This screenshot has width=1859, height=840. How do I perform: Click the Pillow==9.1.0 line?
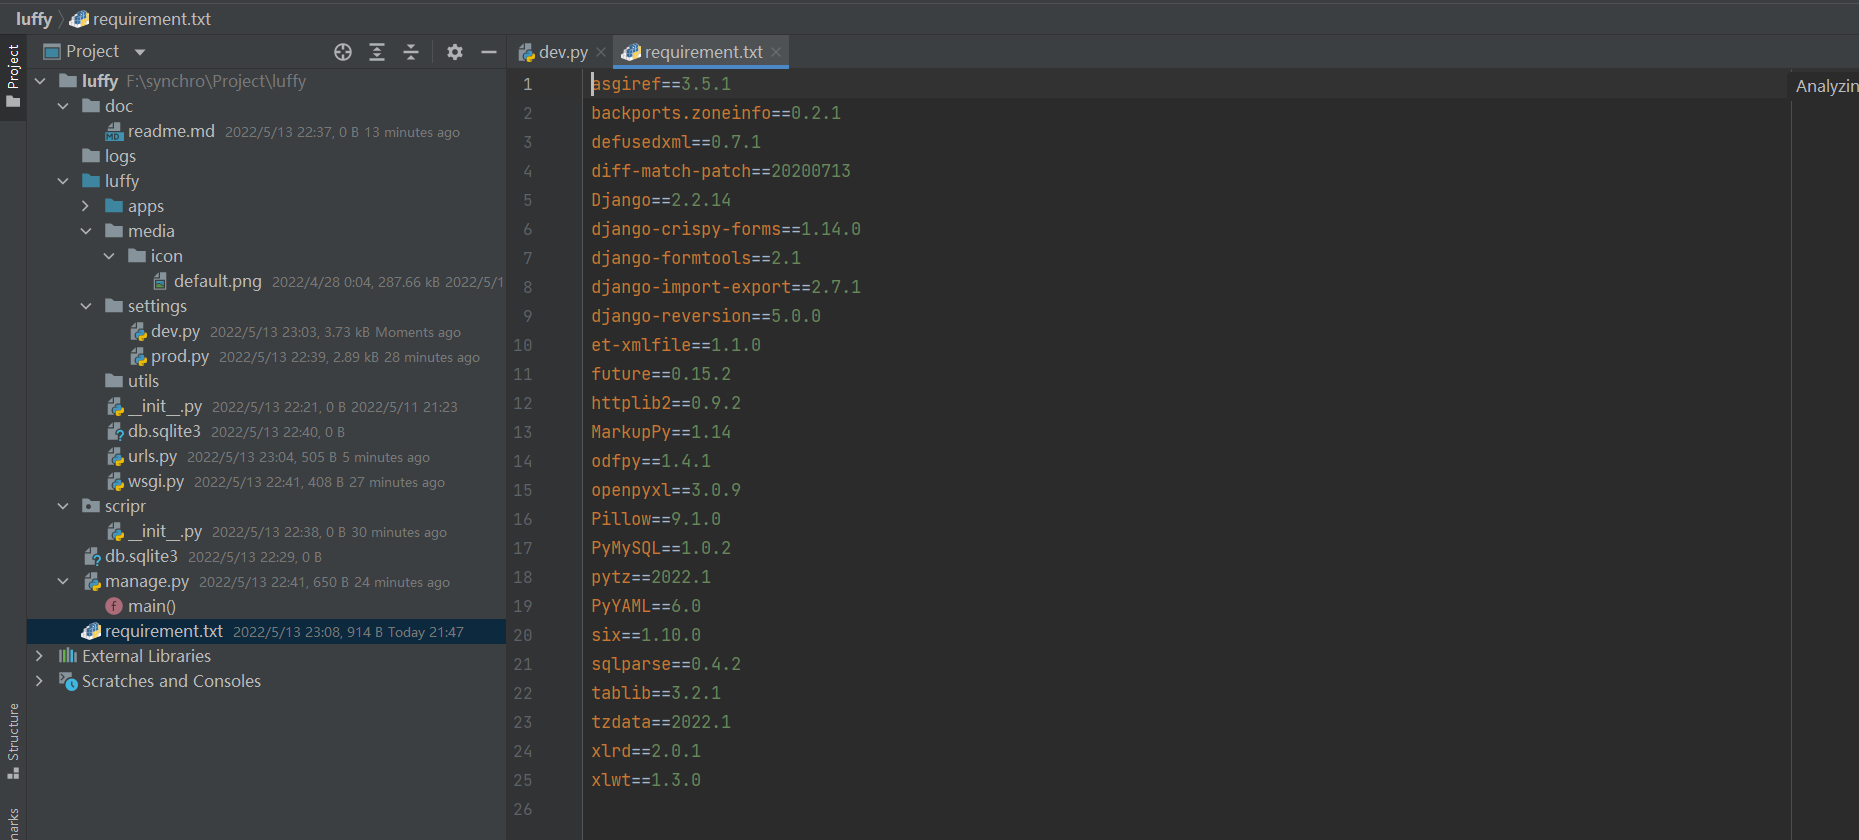click(x=656, y=519)
